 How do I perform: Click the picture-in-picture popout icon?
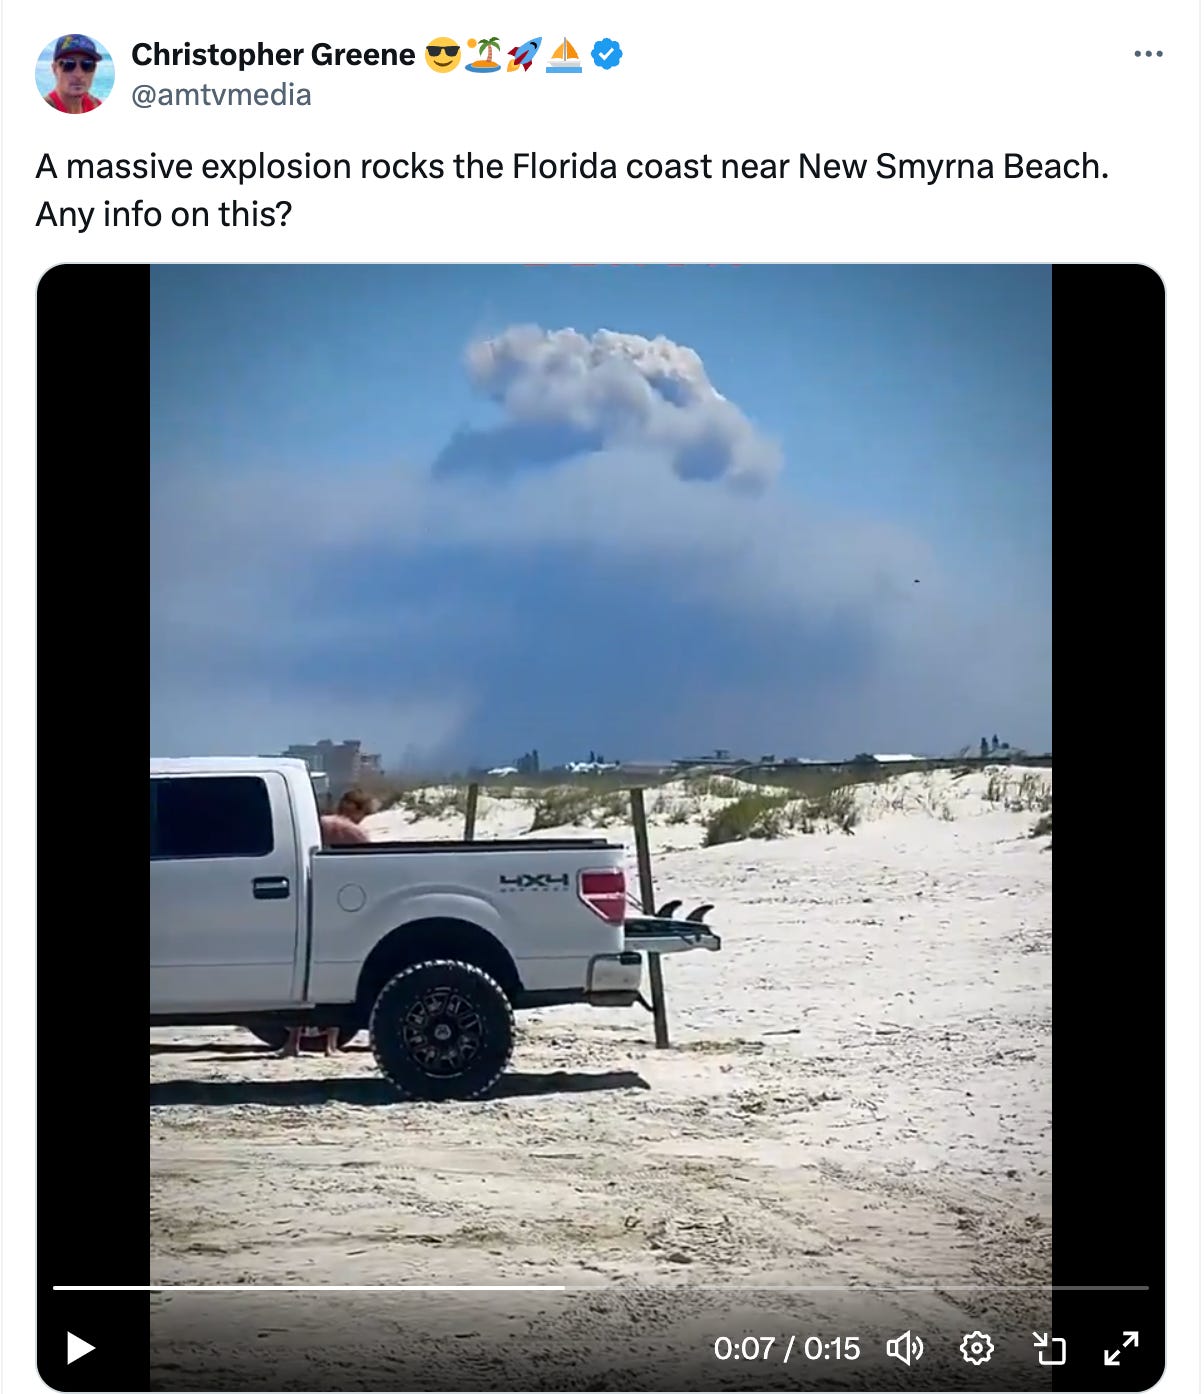1049,1348
